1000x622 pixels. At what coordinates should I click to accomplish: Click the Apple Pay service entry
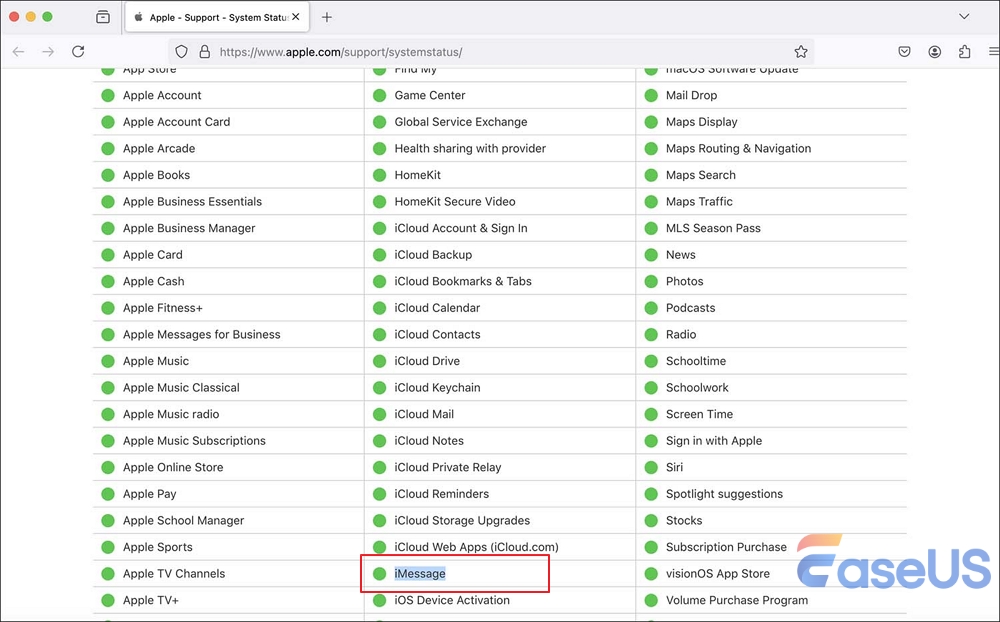pos(149,494)
